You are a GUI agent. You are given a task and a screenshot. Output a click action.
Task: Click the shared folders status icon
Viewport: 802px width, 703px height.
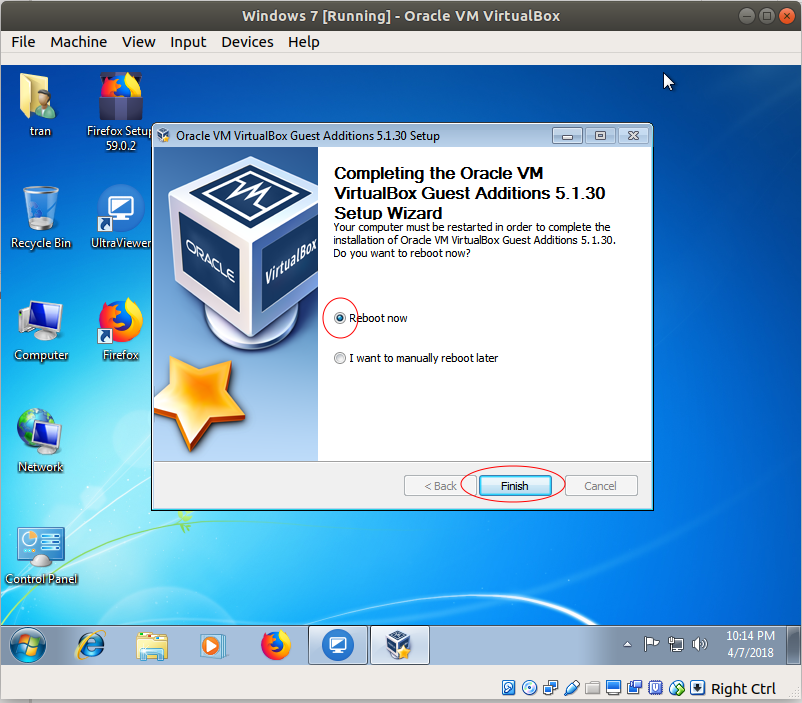click(592, 688)
